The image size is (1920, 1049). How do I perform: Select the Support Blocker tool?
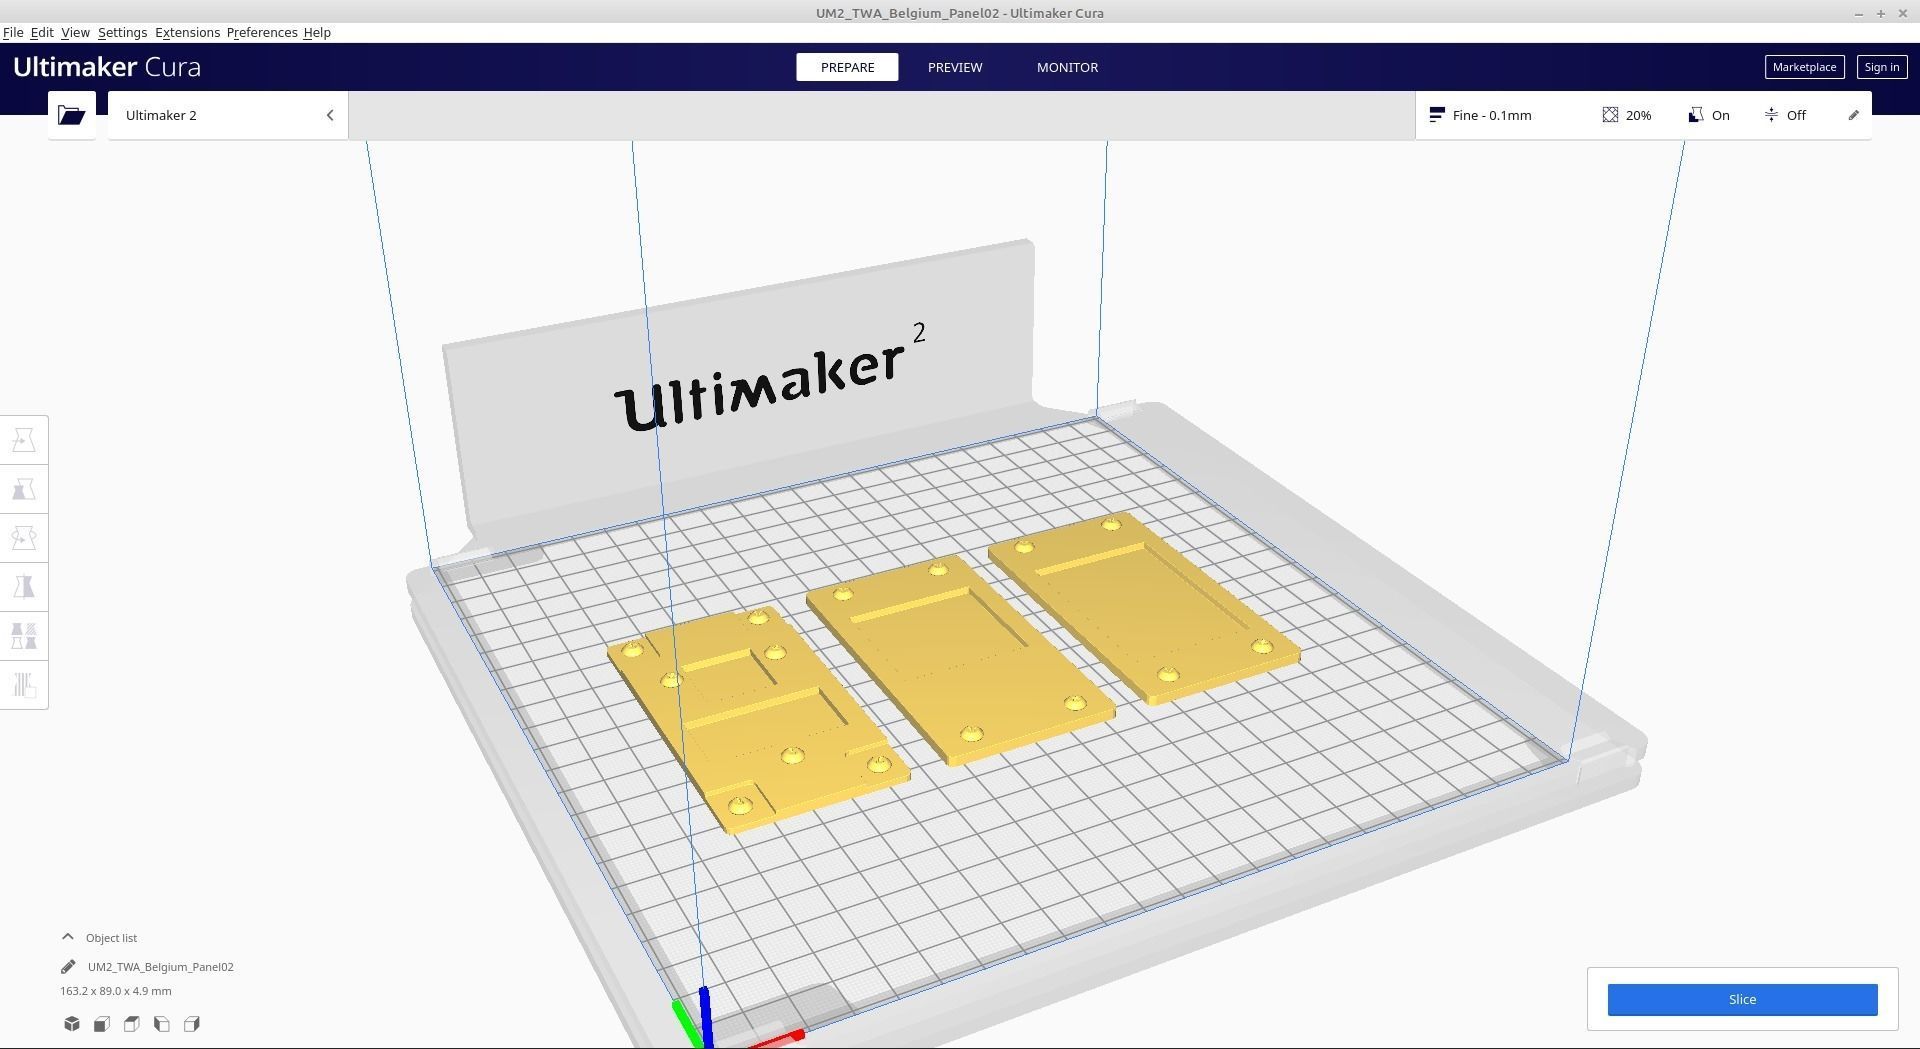[x=24, y=685]
